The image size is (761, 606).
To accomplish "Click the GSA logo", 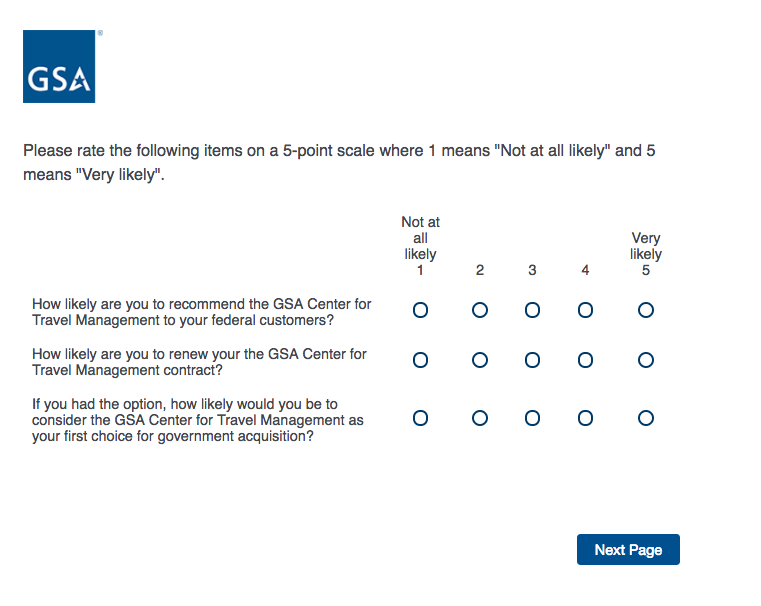I will point(59,66).
